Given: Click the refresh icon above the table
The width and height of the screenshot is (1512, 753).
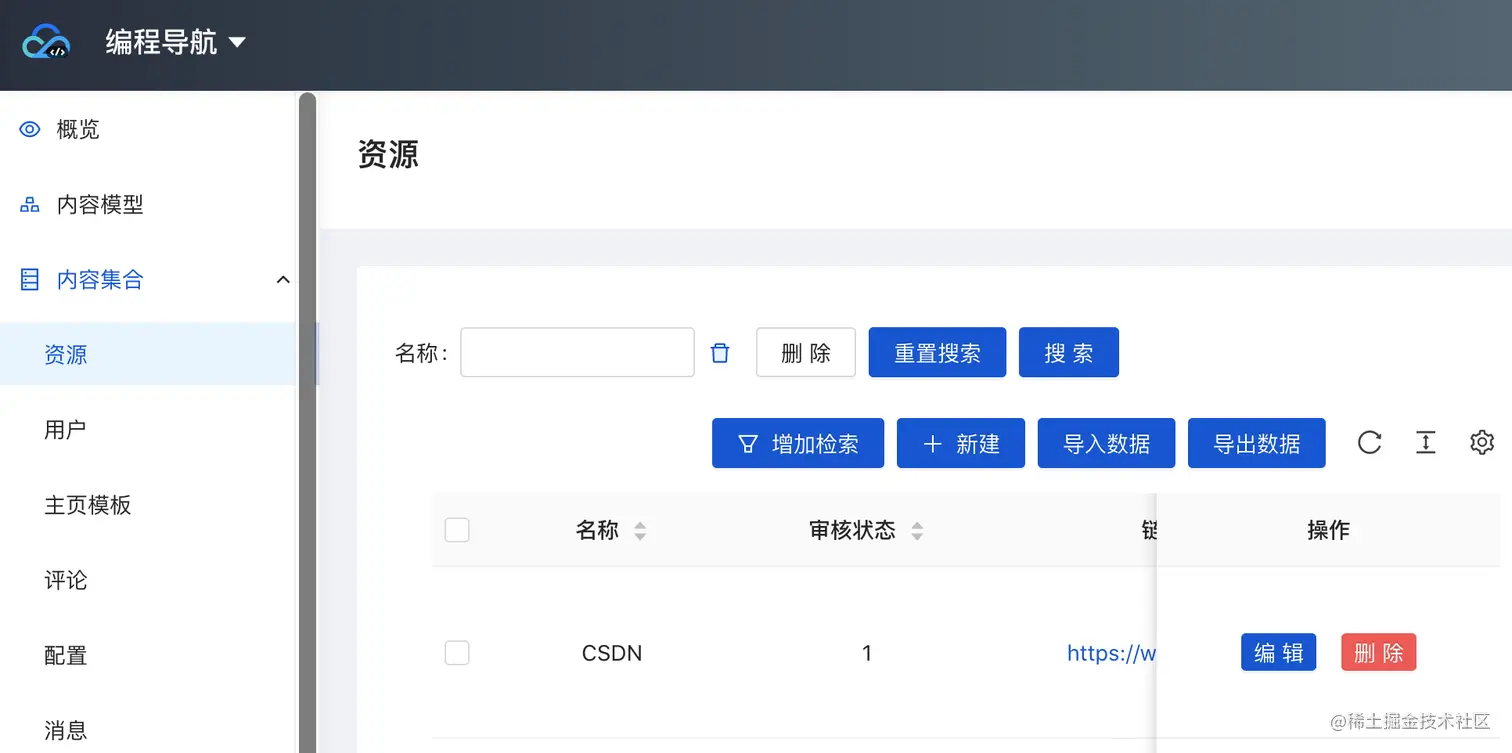Looking at the screenshot, I should (x=1369, y=442).
